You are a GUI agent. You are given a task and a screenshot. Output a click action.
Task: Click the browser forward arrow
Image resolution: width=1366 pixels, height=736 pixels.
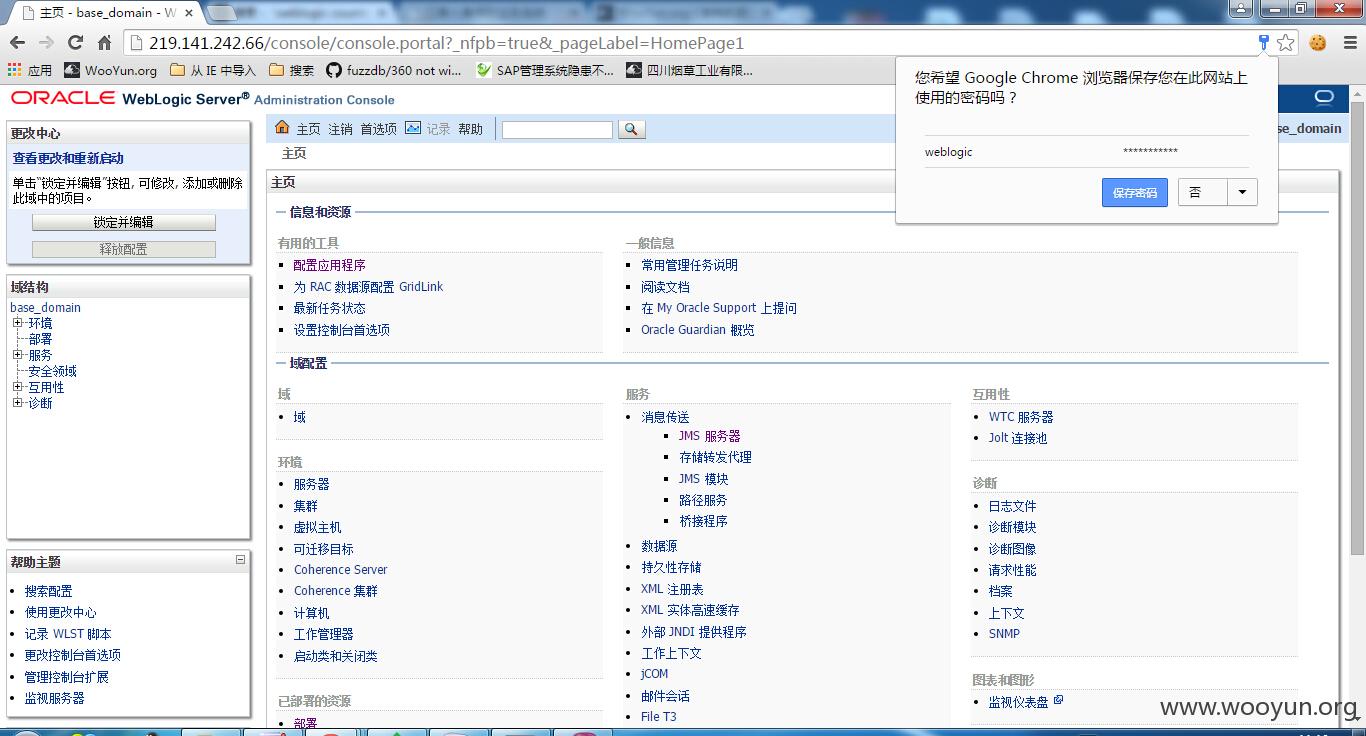(x=46, y=43)
